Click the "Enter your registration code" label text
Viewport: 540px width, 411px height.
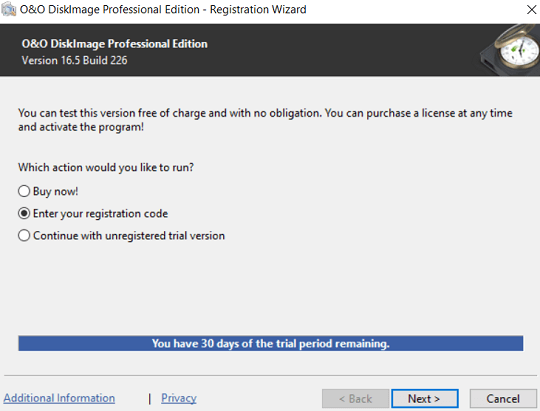(x=100, y=214)
